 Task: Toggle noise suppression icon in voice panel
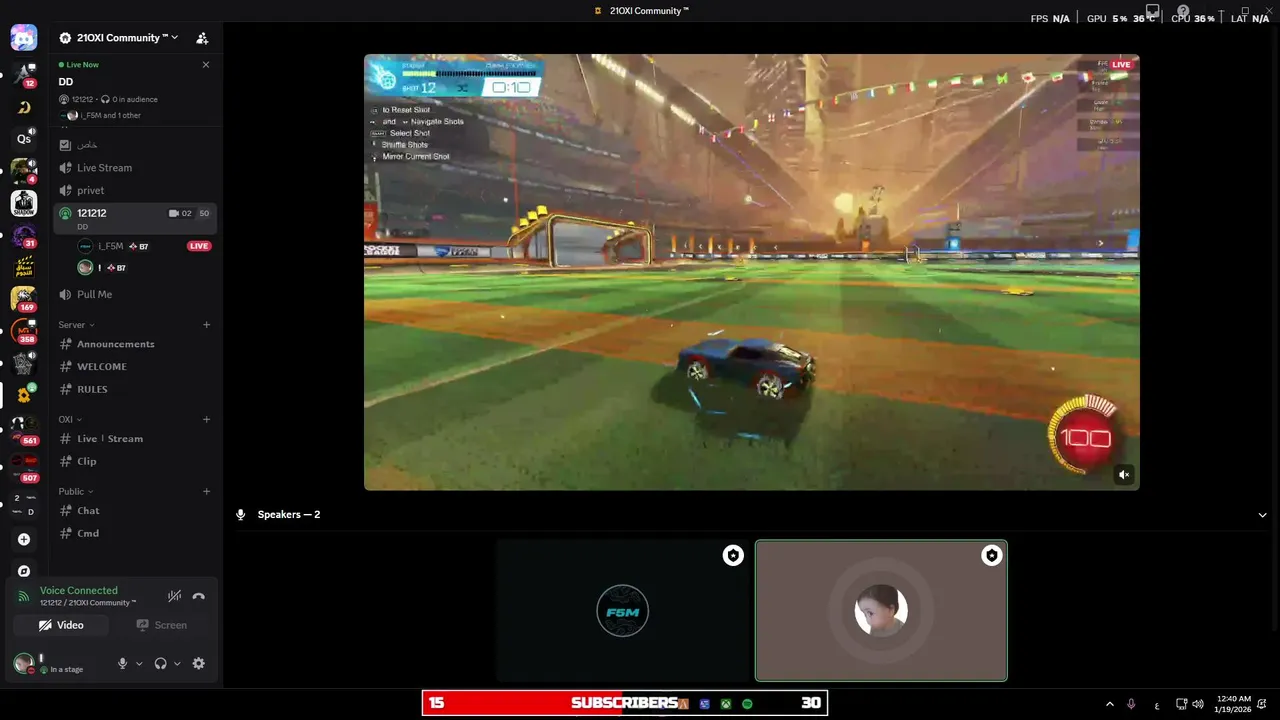(x=174, y=596)
